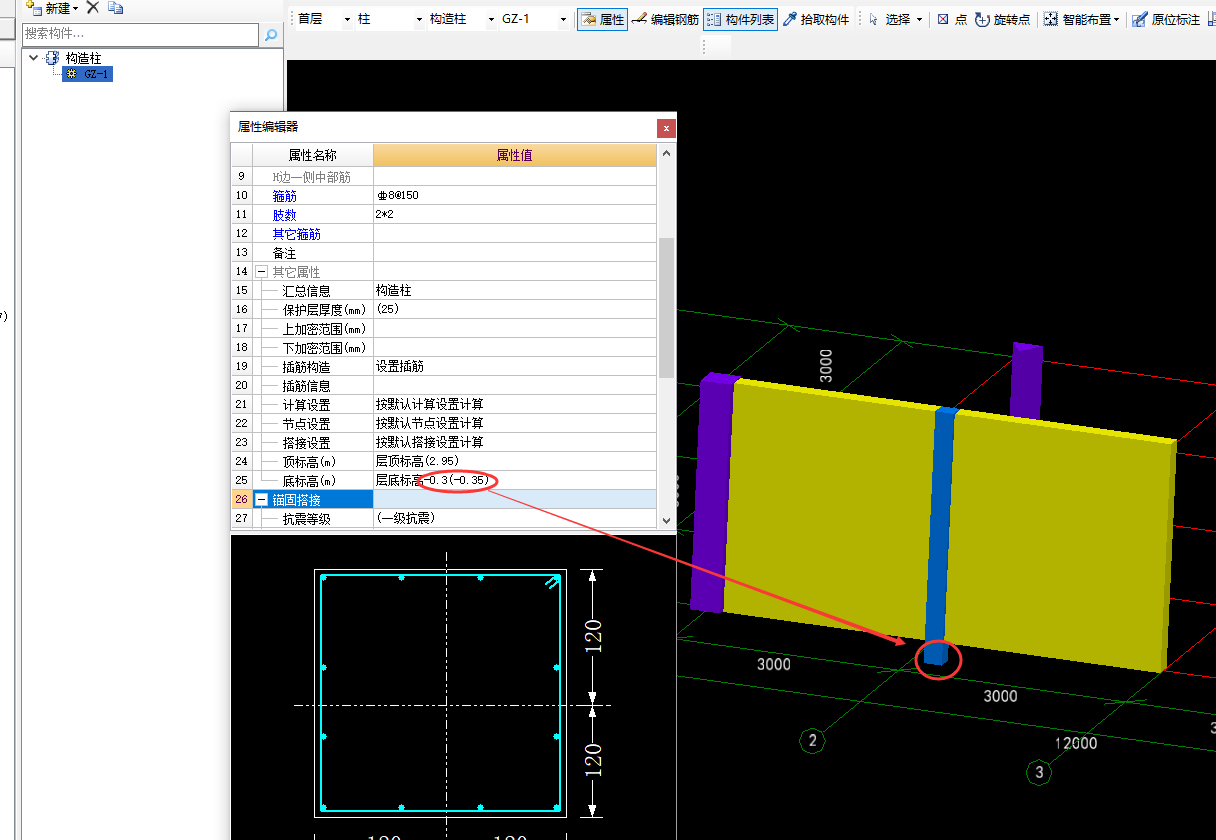Open the 选择 tool dropdown arrow

919,20
